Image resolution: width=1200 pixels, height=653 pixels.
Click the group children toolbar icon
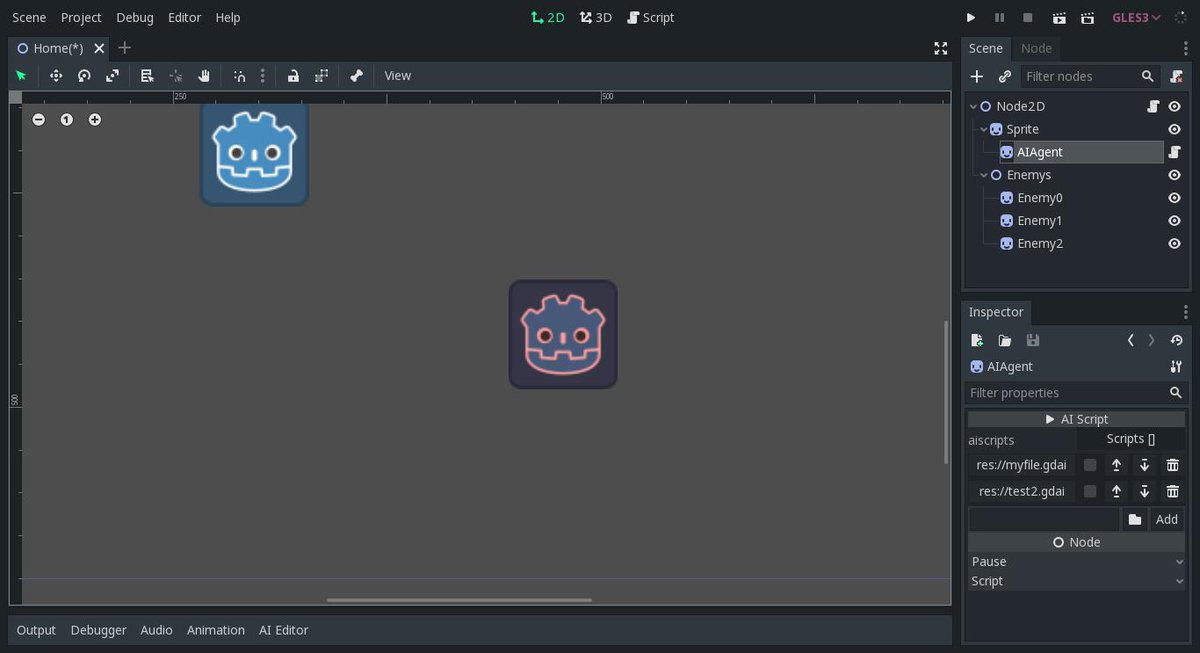point(321,76)
